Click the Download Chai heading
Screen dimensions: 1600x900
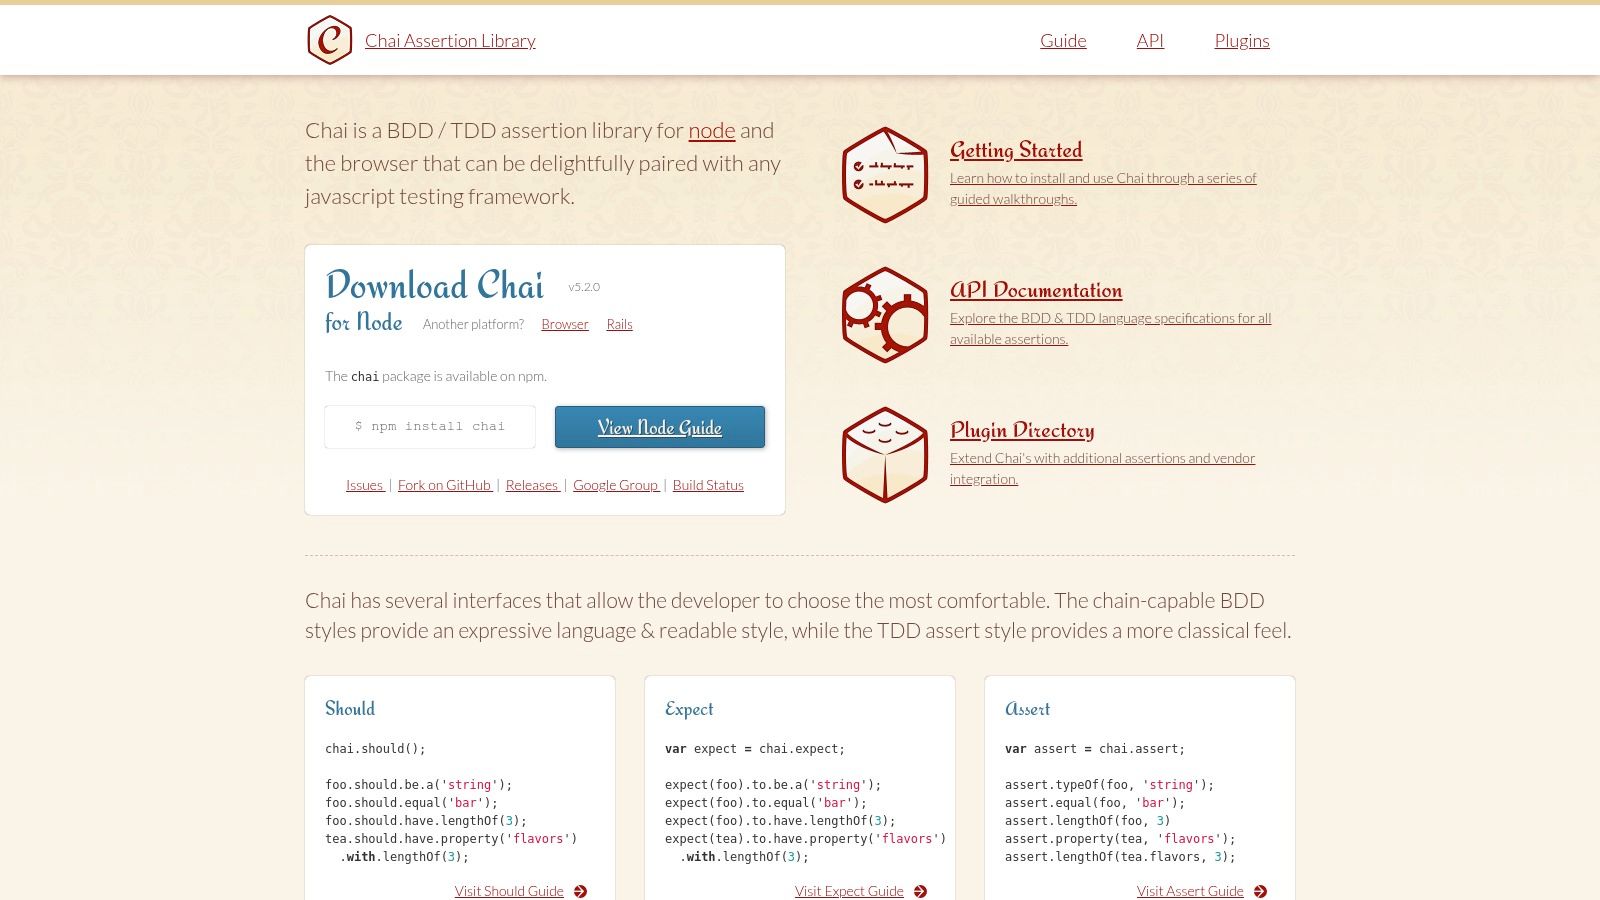(x=435, y=286)
